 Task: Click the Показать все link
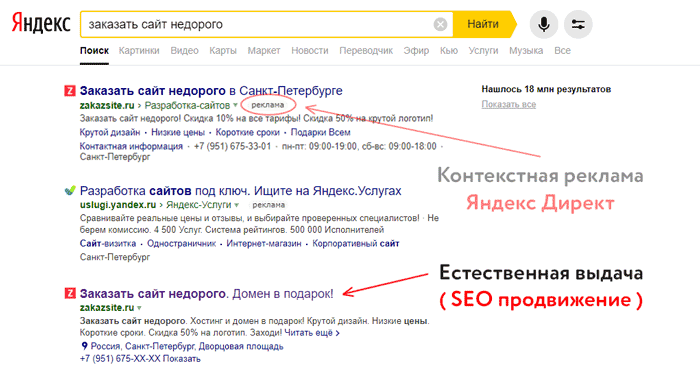508,104
